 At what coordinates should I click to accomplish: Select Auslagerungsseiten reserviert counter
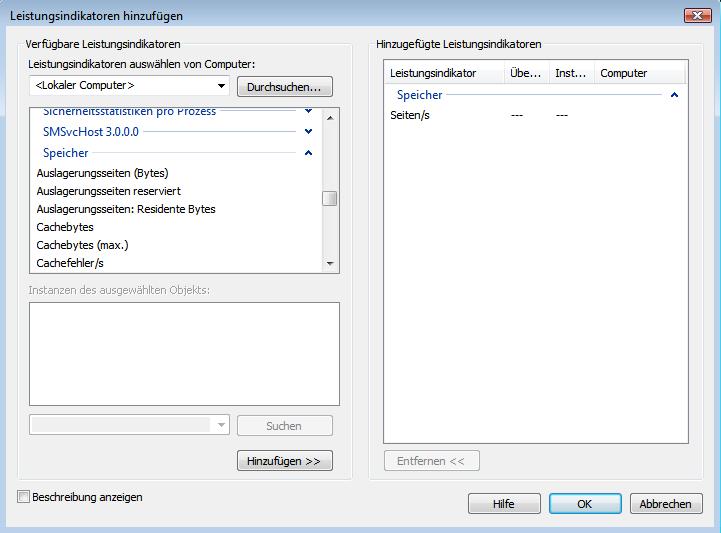(108, 191)
